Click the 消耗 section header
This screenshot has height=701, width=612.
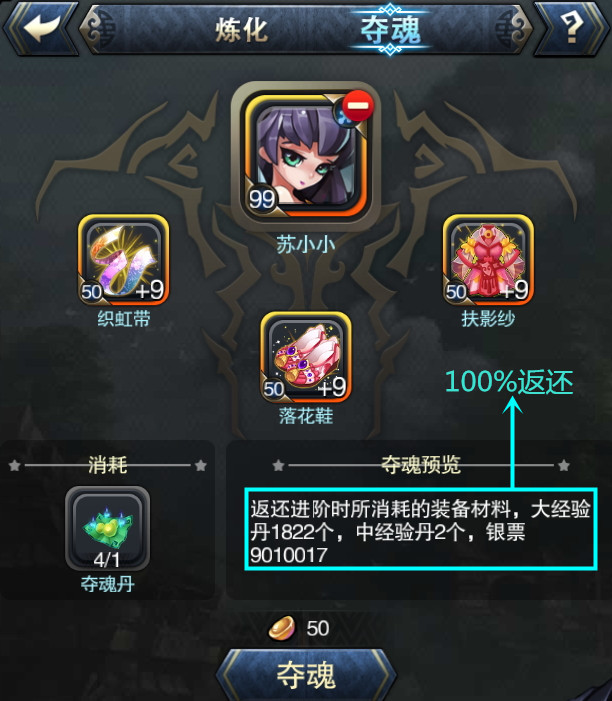pos(108,465)
